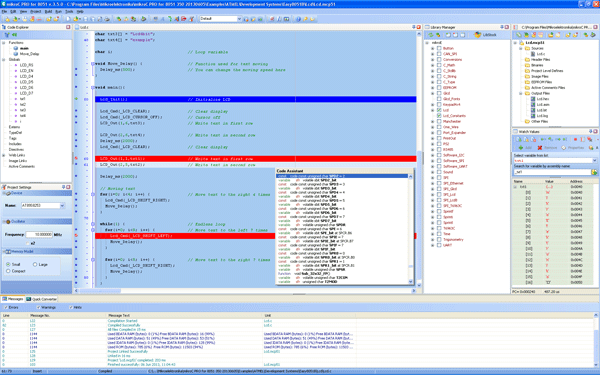Collapse the Output Files folder
Screen dimensions: 600x375
521,93
